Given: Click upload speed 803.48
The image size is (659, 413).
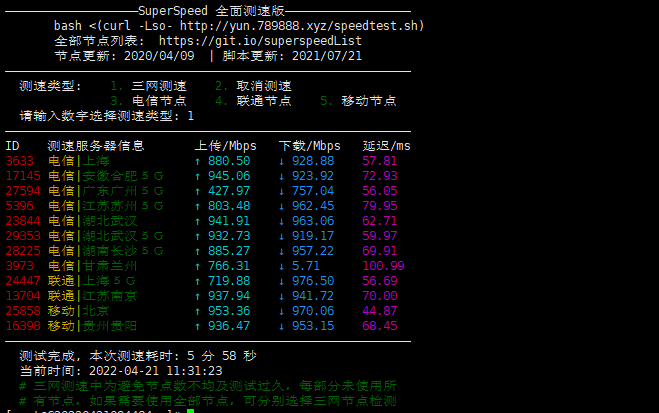Looking at the screenshot, I should pyautogui.click(x=229, y=206).
